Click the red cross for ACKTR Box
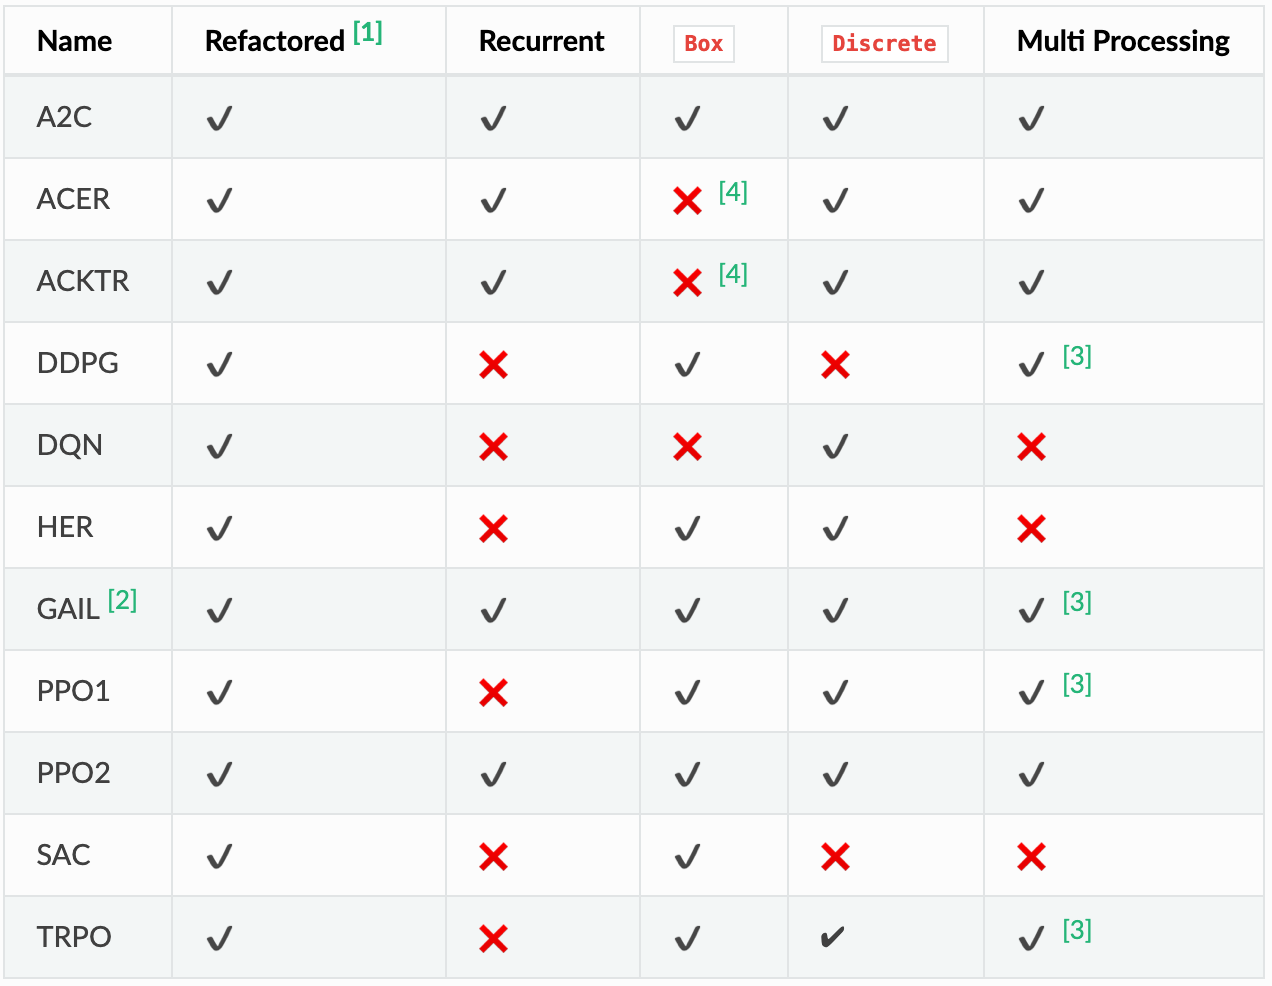This screenshot has width=1272, height=986. click(x=687, y=283)
